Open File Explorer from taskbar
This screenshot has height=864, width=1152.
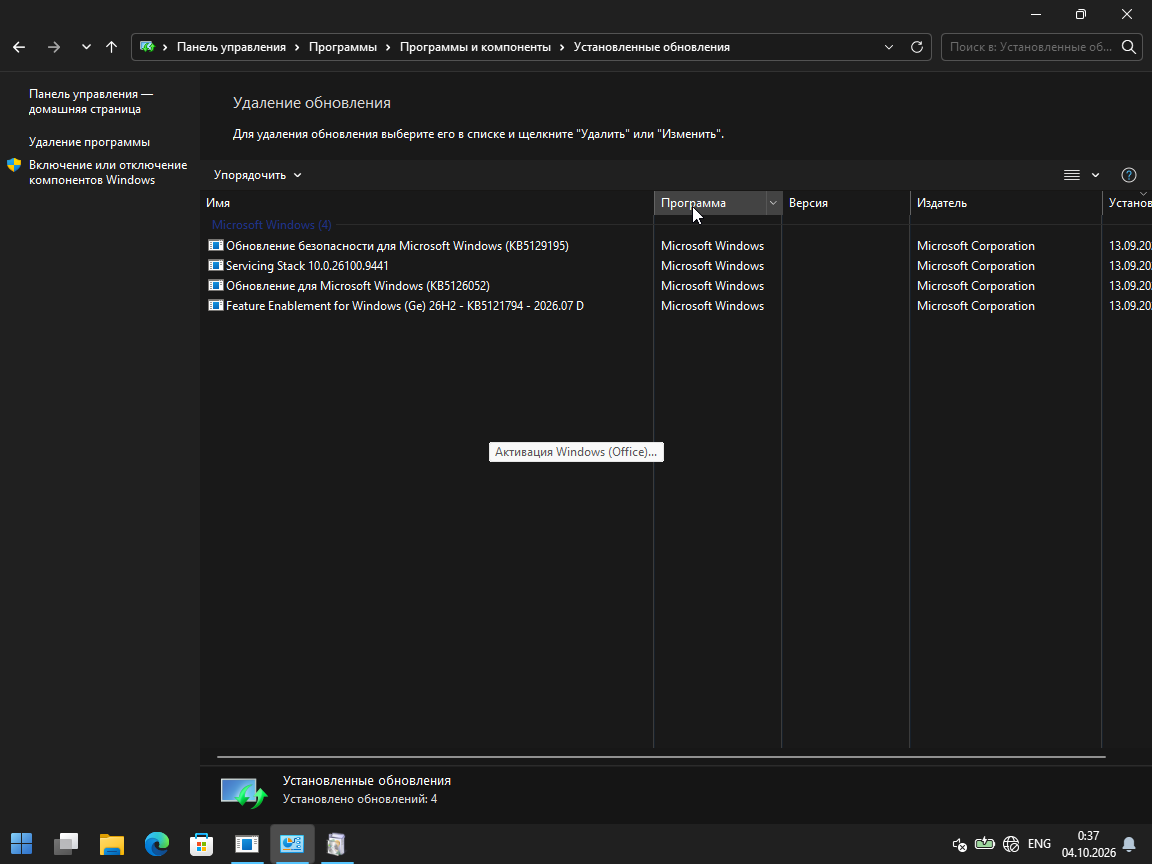click(112, 843)
